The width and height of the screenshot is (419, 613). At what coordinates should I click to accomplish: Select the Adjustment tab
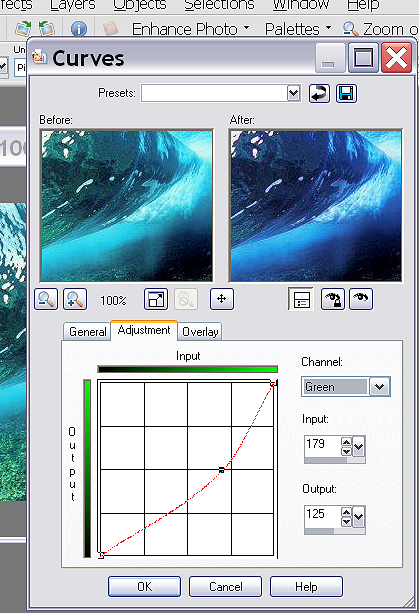click(144, 330)
